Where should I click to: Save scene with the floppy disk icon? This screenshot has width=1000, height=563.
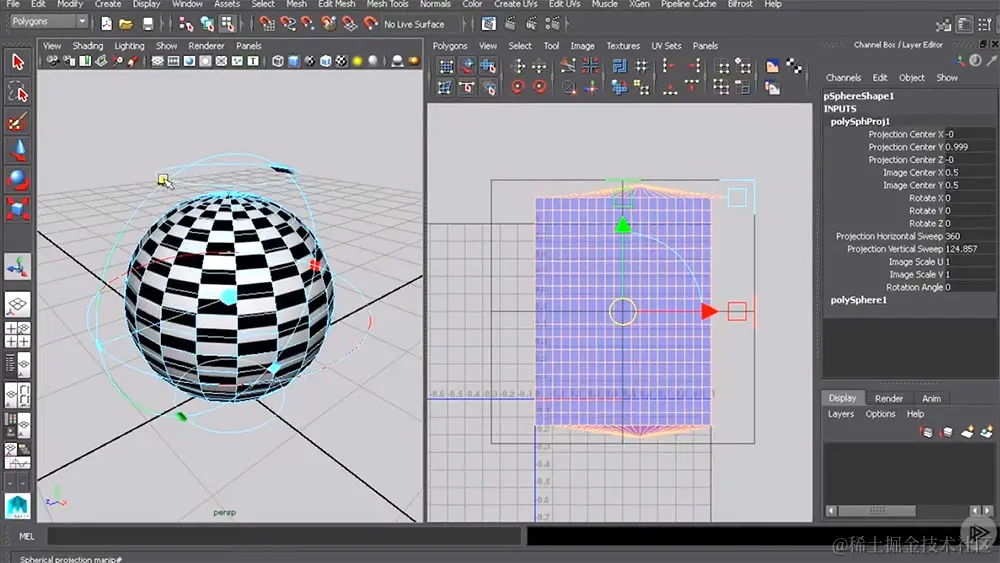click(148, 24)
